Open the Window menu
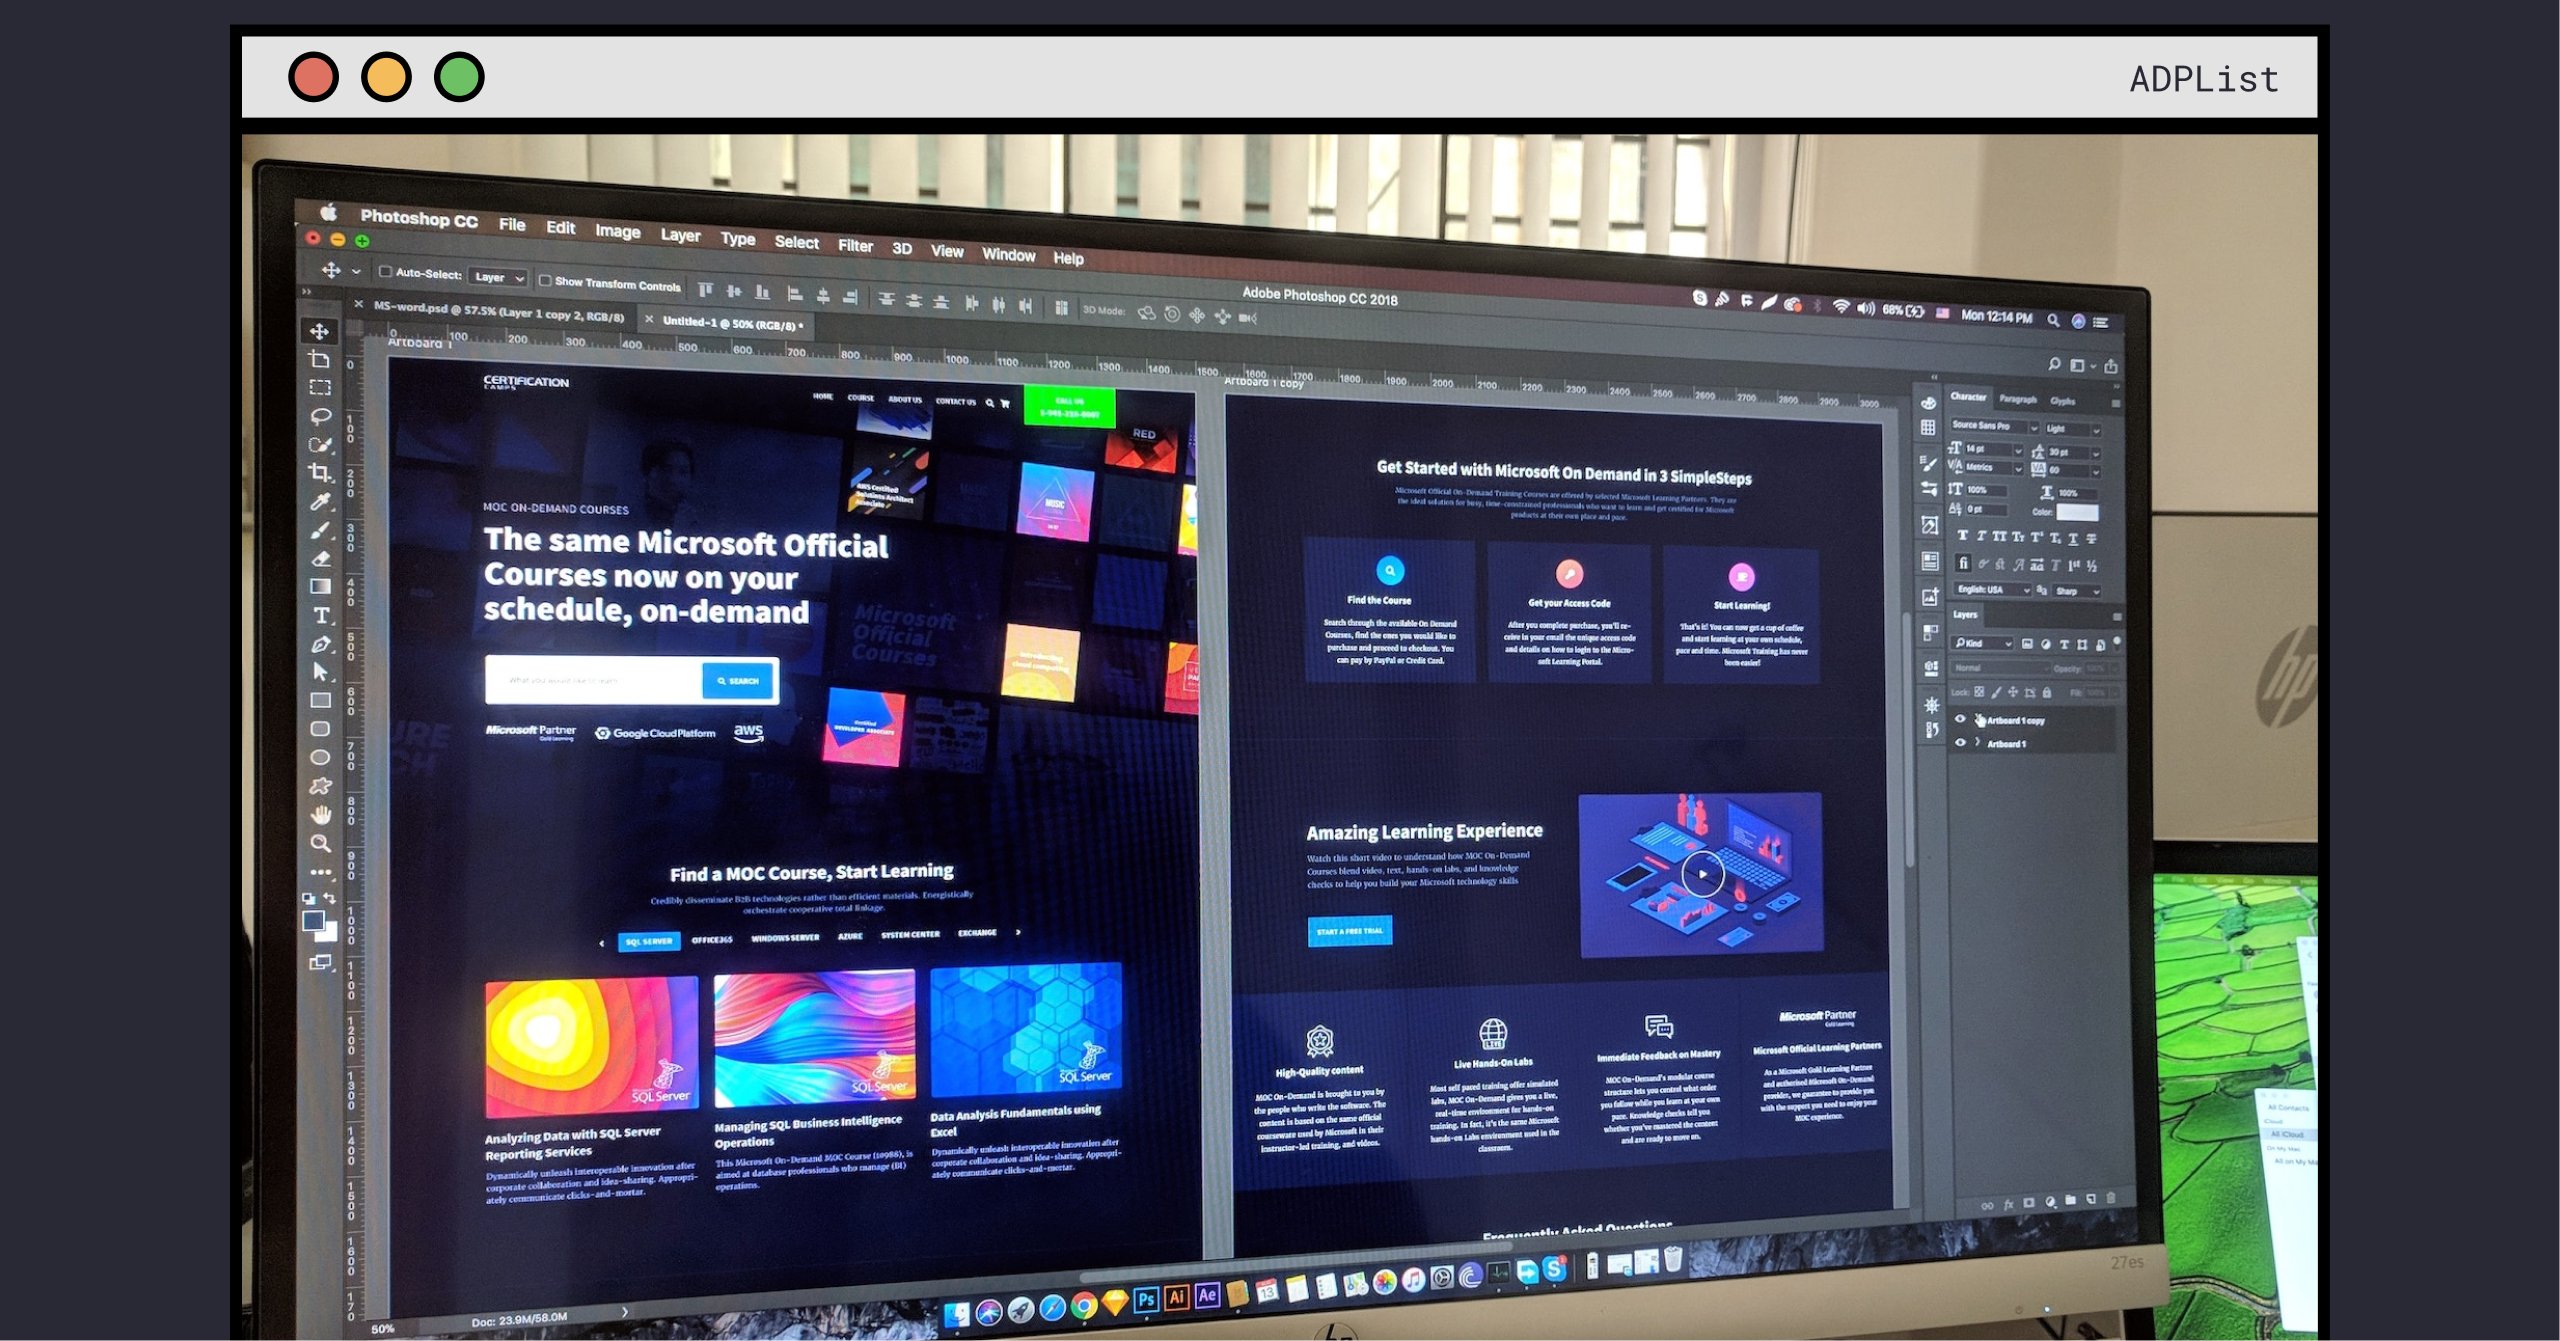 click(1008, 255)
